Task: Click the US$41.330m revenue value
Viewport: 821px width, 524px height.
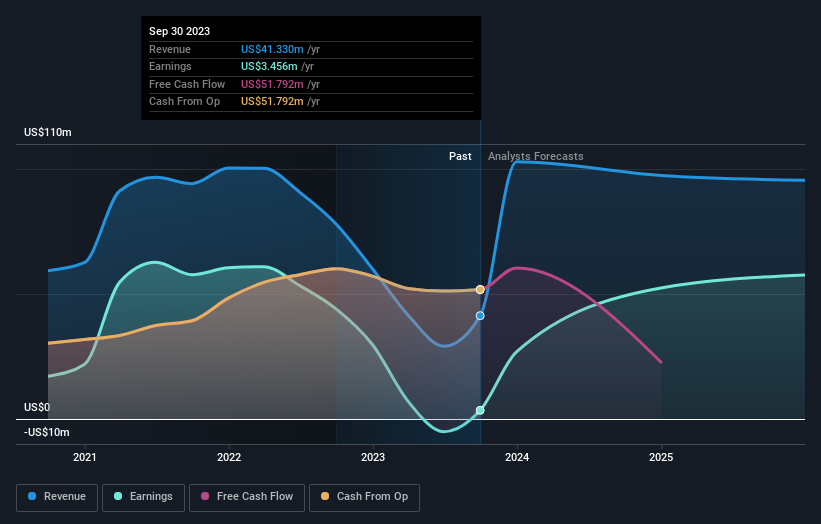Action: coord(272,49)
